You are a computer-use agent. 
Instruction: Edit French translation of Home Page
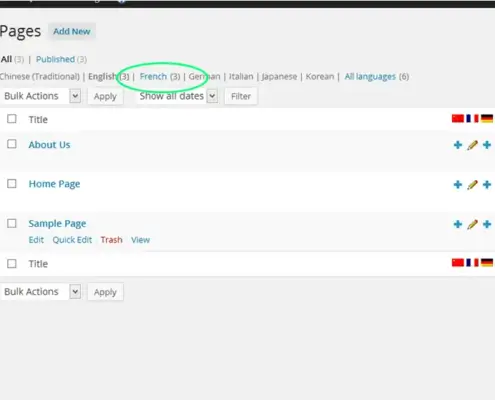click(x=472, y=184)
